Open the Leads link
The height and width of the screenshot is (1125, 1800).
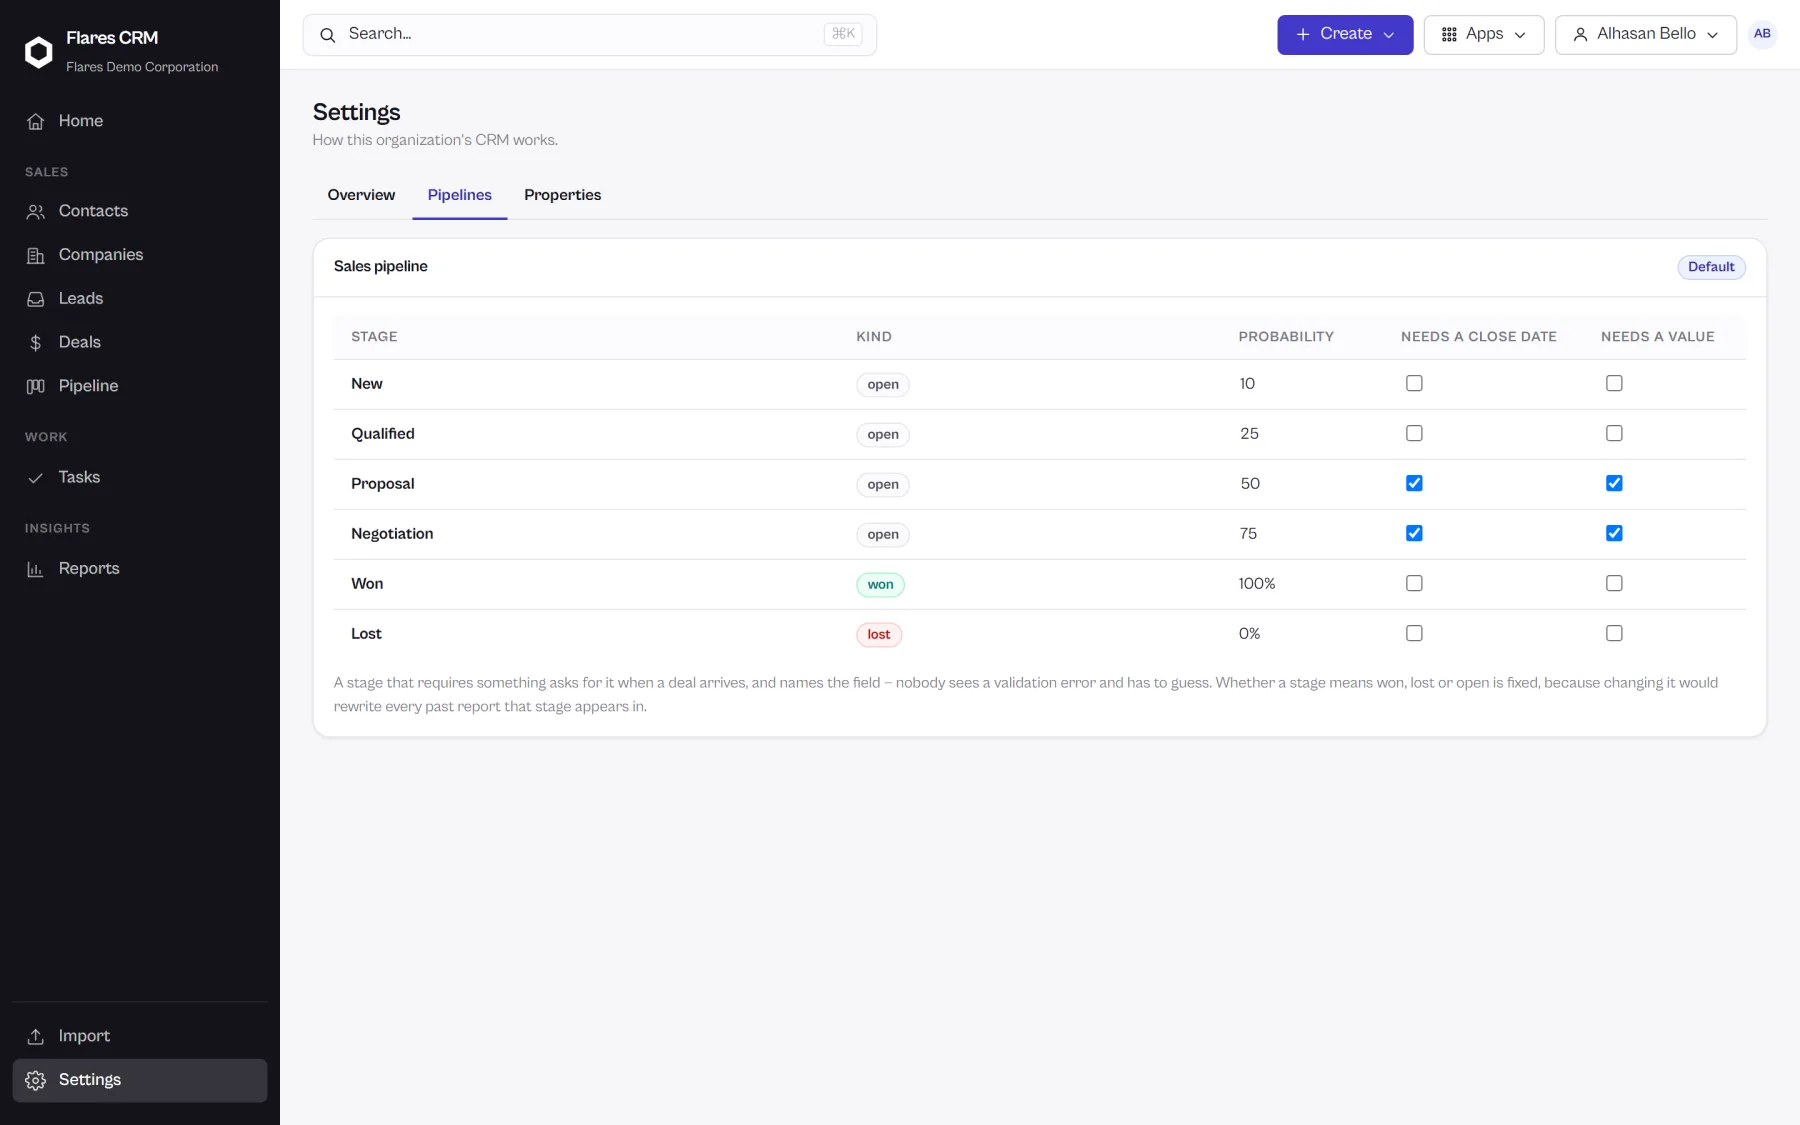(x=140, y=299)
